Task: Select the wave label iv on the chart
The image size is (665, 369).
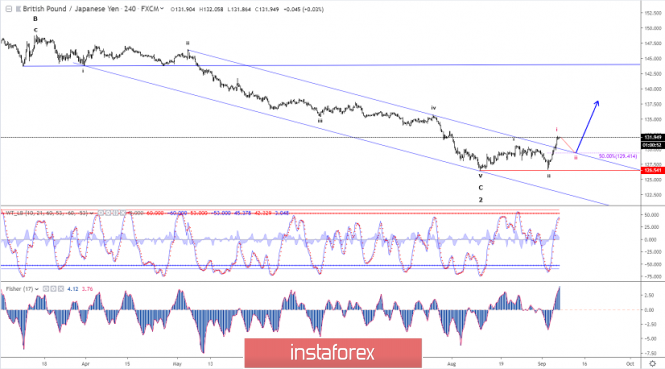Action: [x=433, y=108]
